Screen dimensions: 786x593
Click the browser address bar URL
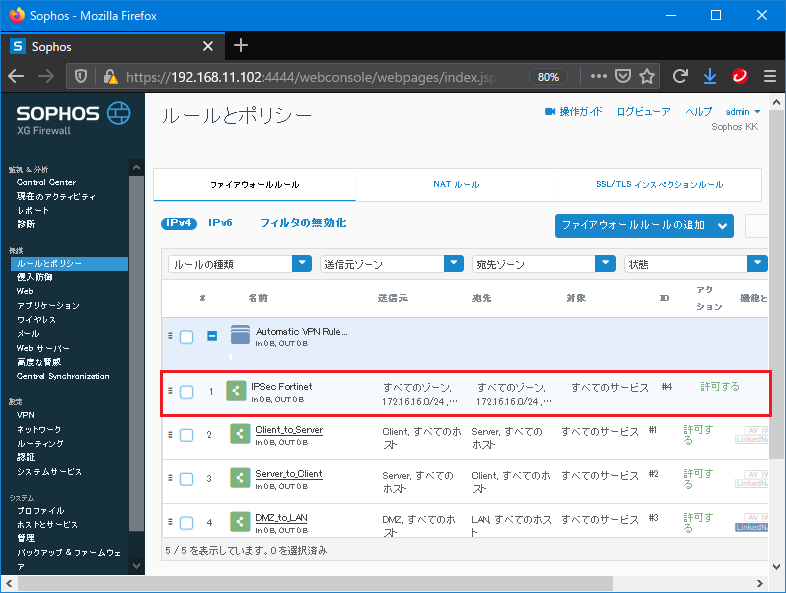311,77
